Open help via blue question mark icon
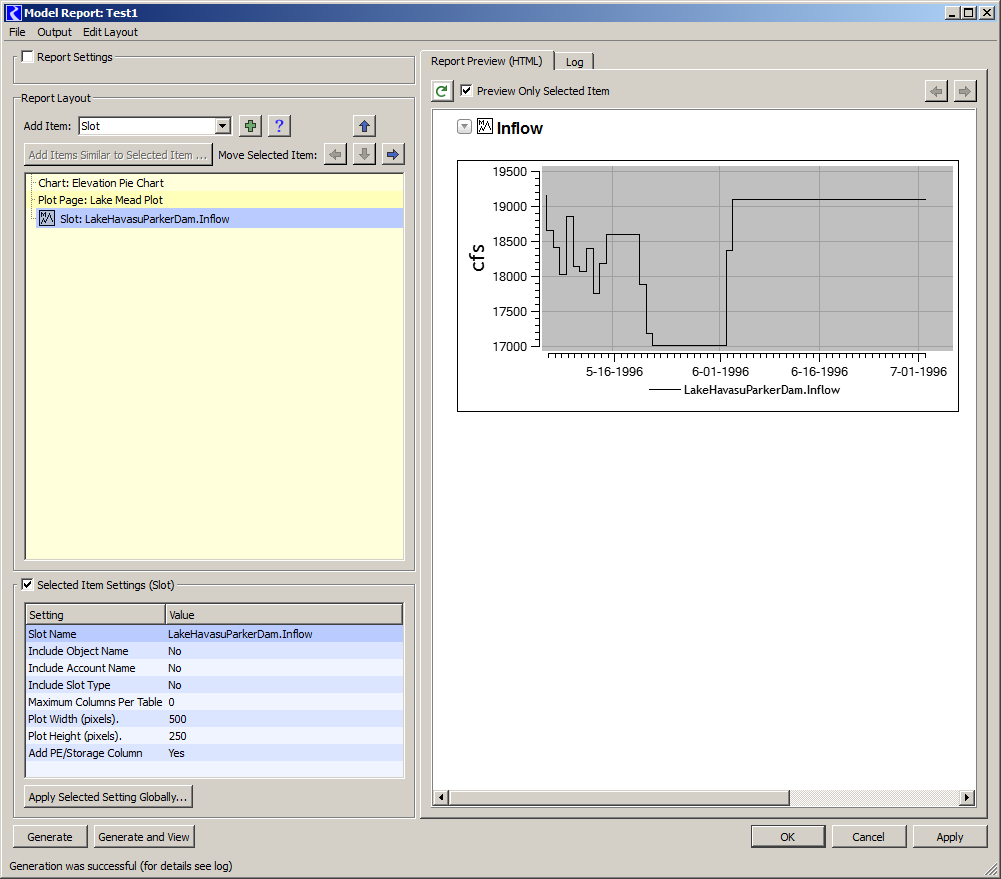This screenshot has width=1001, height=879. click(279, 126)
